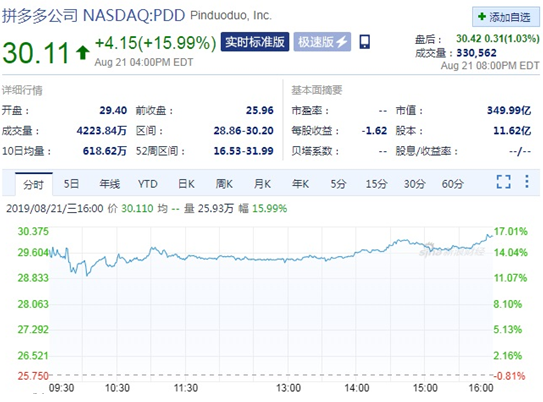The image size is (543, 402).
Task: Select the 日K daily candlestick tab
Action: pyautogui.click(x=186, y=184)
